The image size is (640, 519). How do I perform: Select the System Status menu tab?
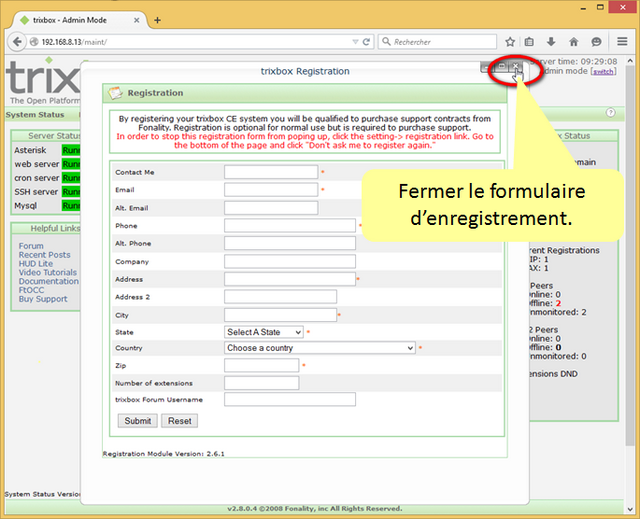point(35,115)
